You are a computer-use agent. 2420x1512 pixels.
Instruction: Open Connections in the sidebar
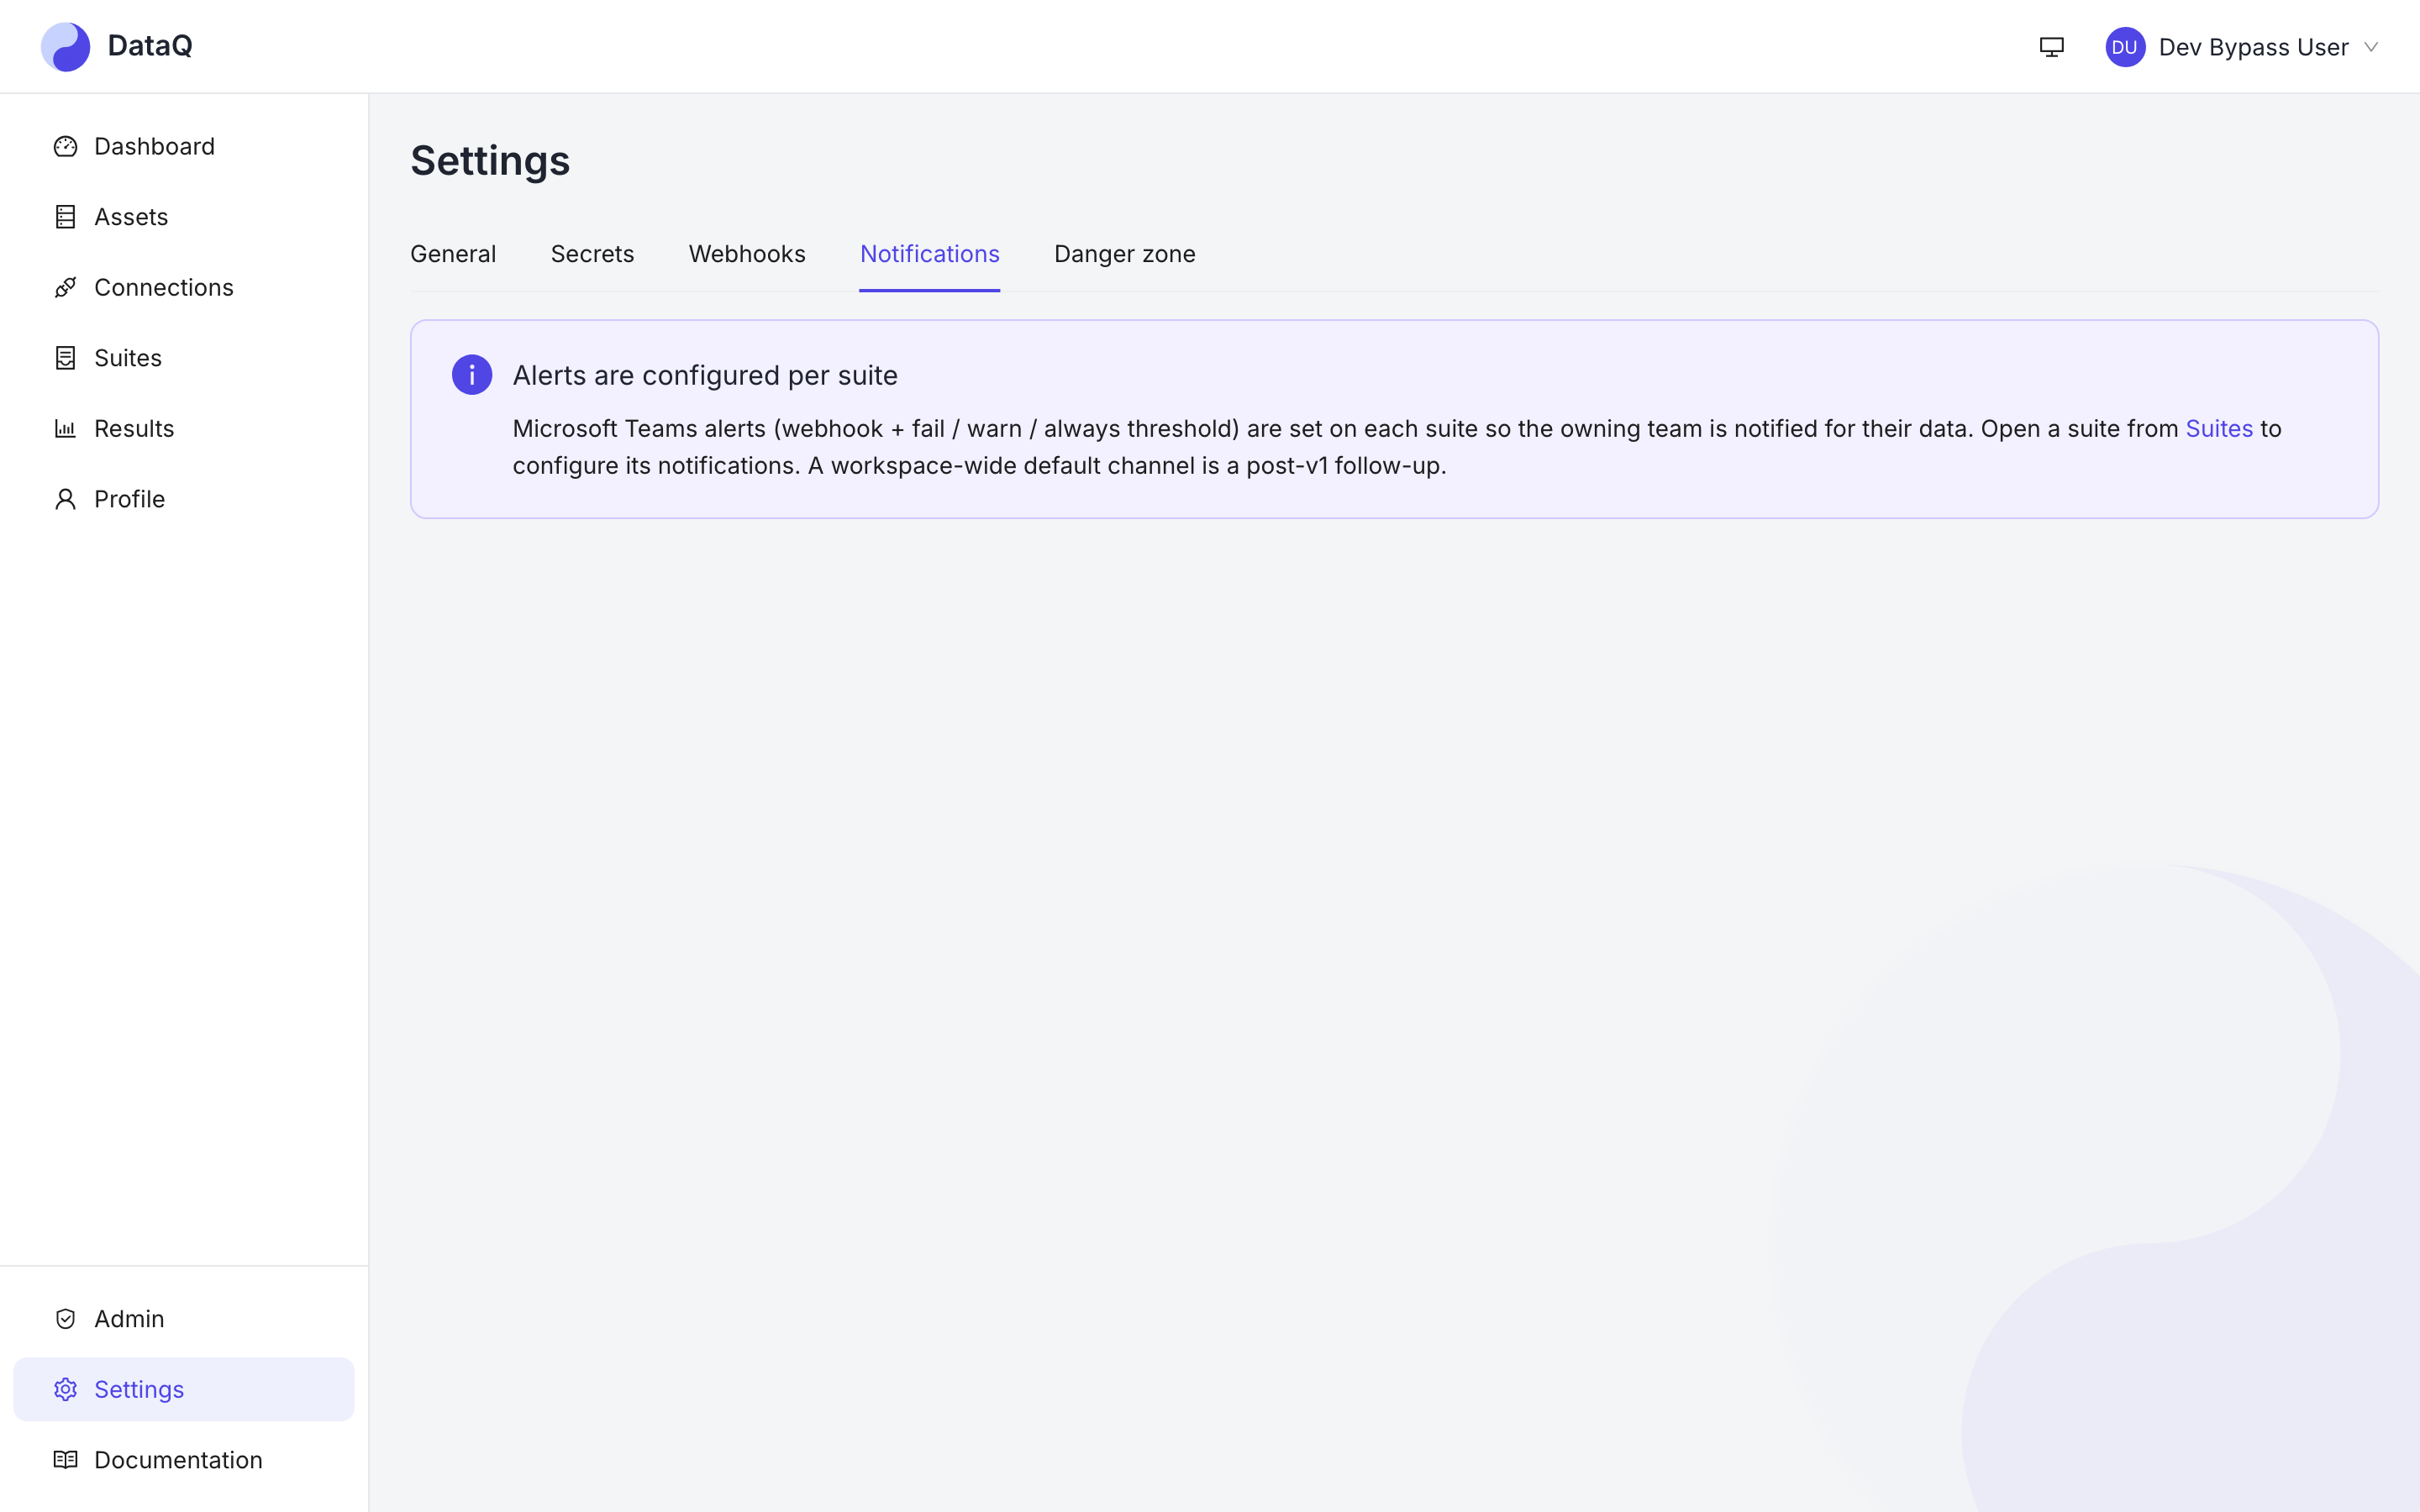coord(184,288)
